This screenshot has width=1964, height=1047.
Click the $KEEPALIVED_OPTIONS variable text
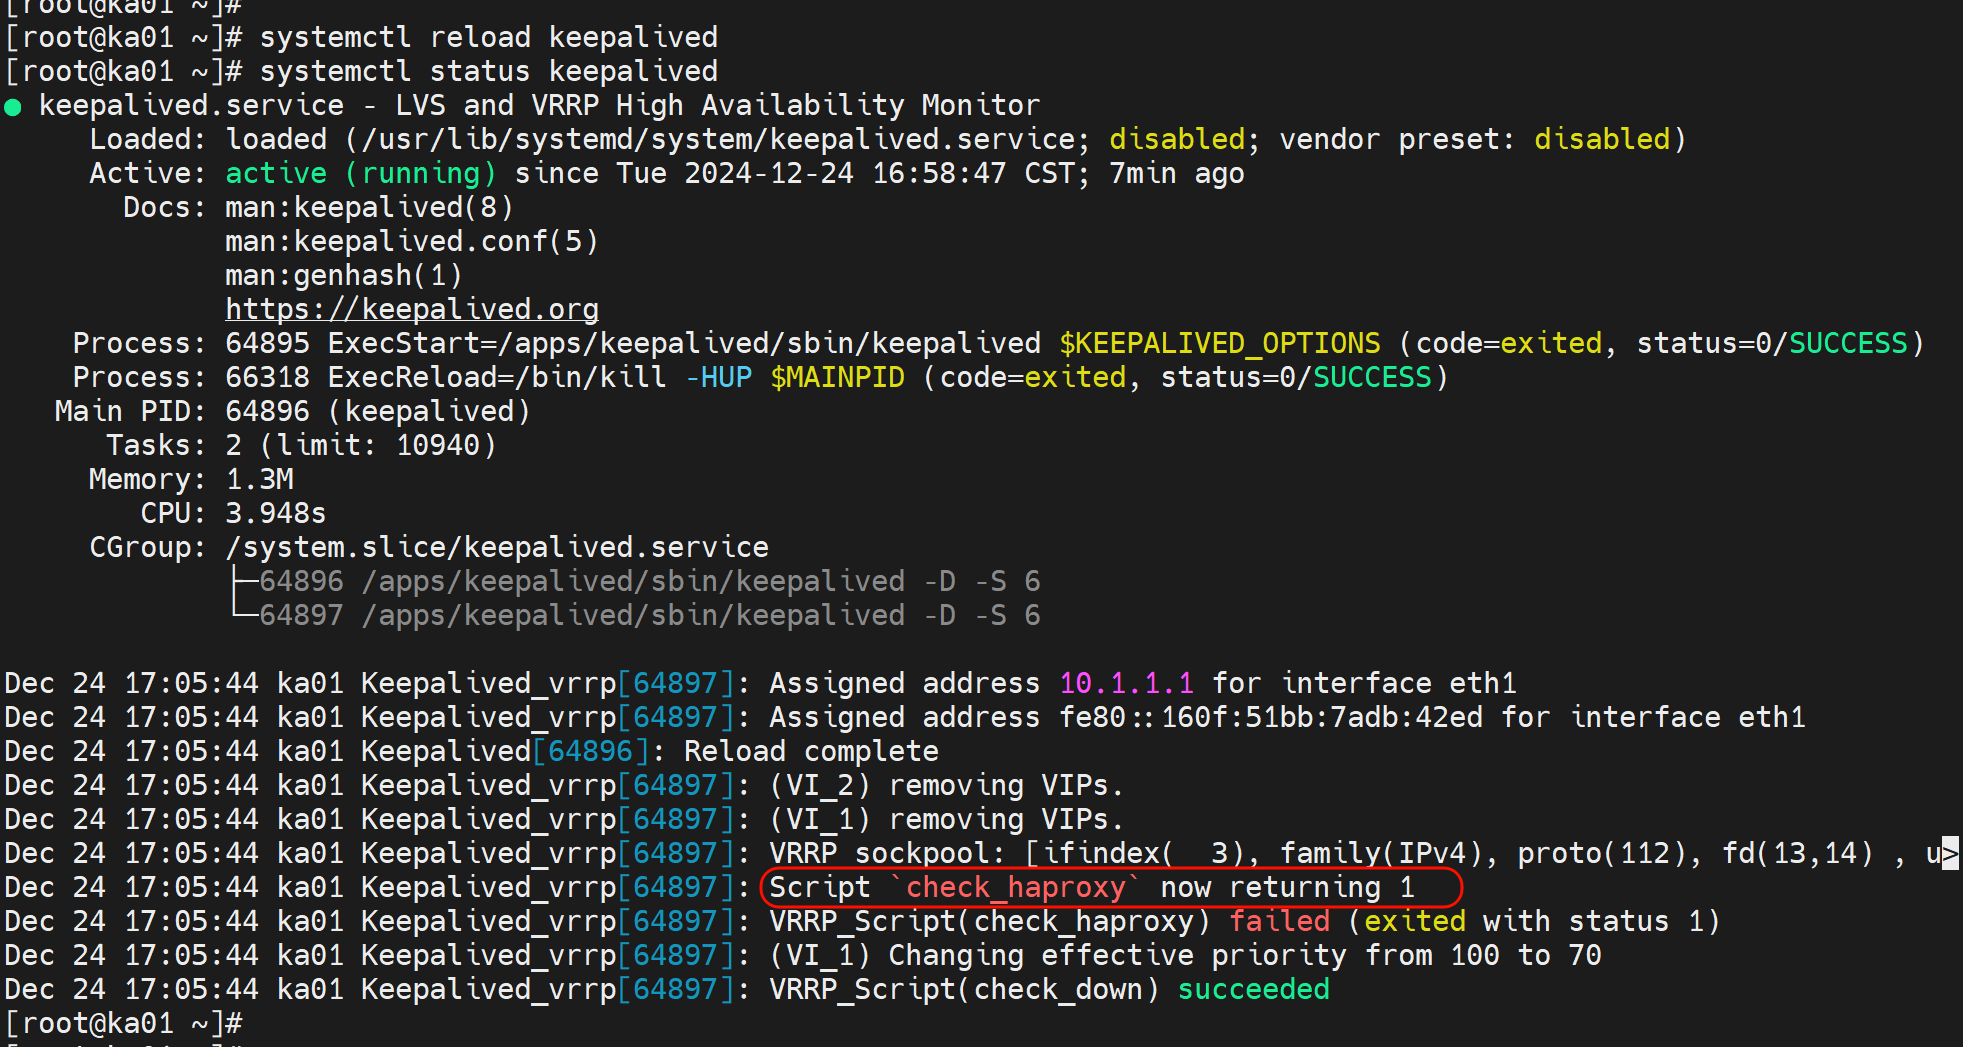pyautogui.click(x=1219, y=343)
